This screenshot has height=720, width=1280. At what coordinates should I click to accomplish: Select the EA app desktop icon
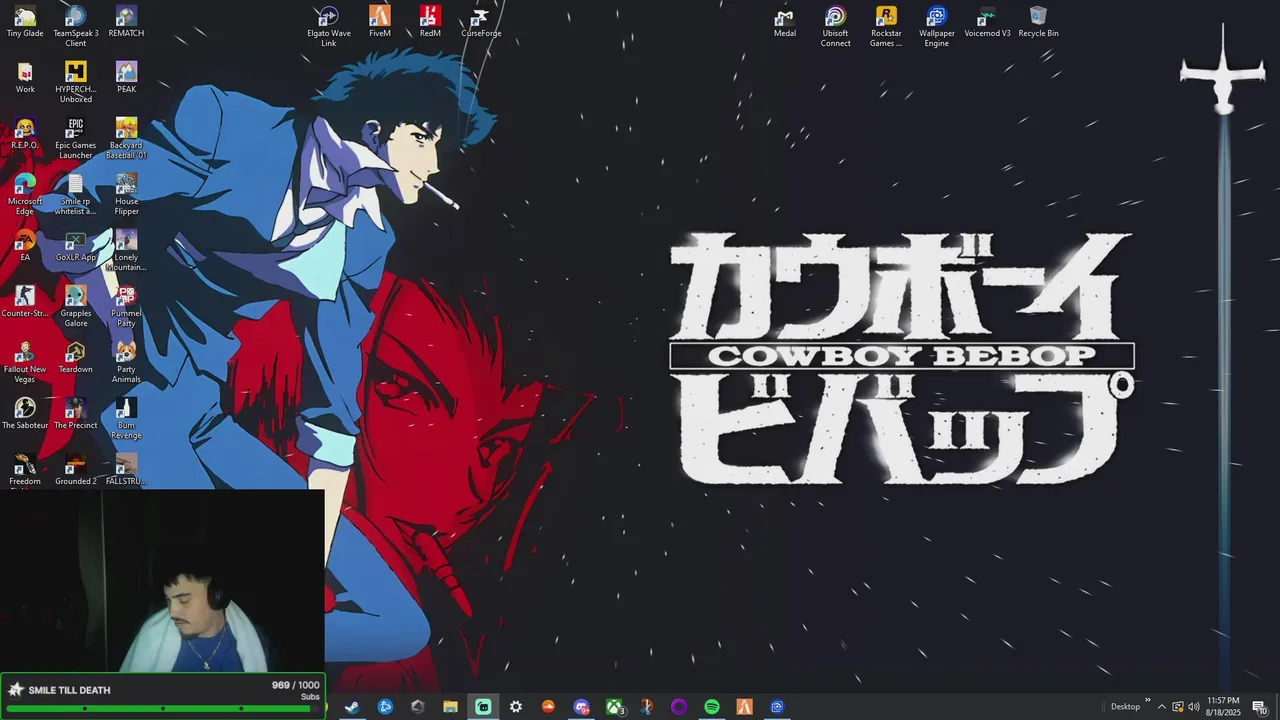click(25, 246)
